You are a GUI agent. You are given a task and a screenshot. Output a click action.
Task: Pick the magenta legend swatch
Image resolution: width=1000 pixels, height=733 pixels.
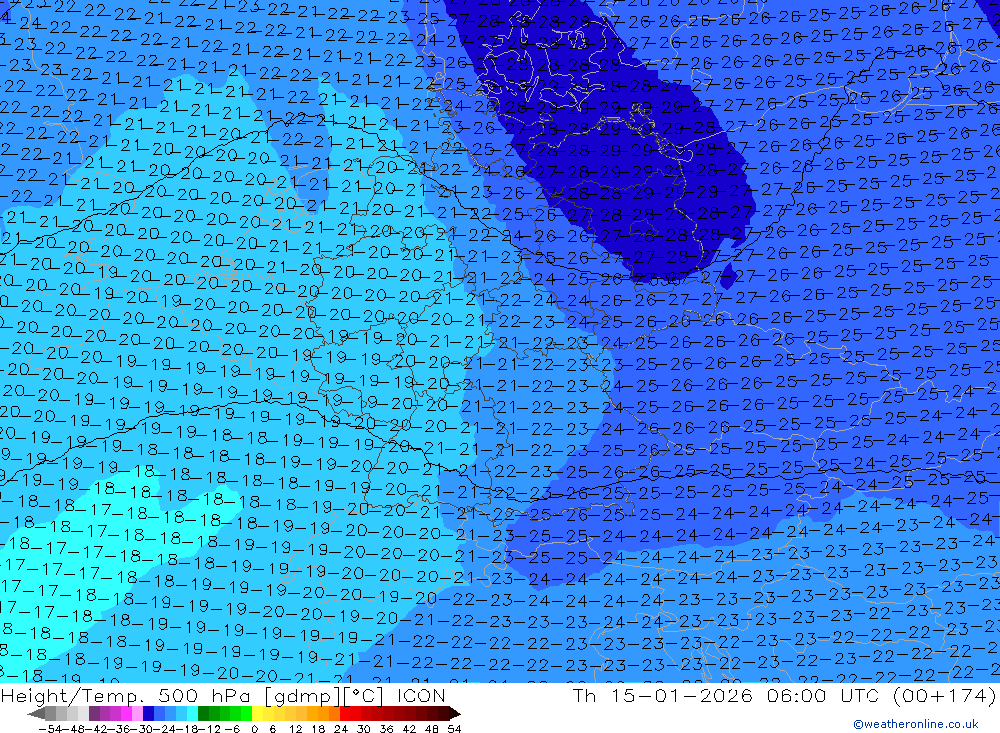click(x=127, y=713)
